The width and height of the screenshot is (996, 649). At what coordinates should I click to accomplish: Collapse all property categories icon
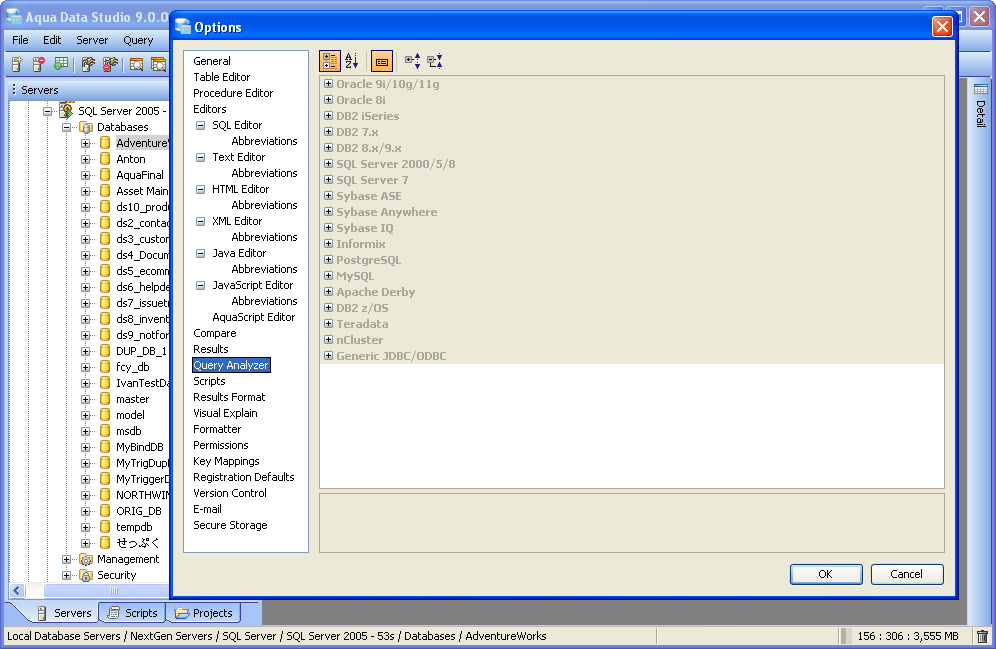coord(434,61)
